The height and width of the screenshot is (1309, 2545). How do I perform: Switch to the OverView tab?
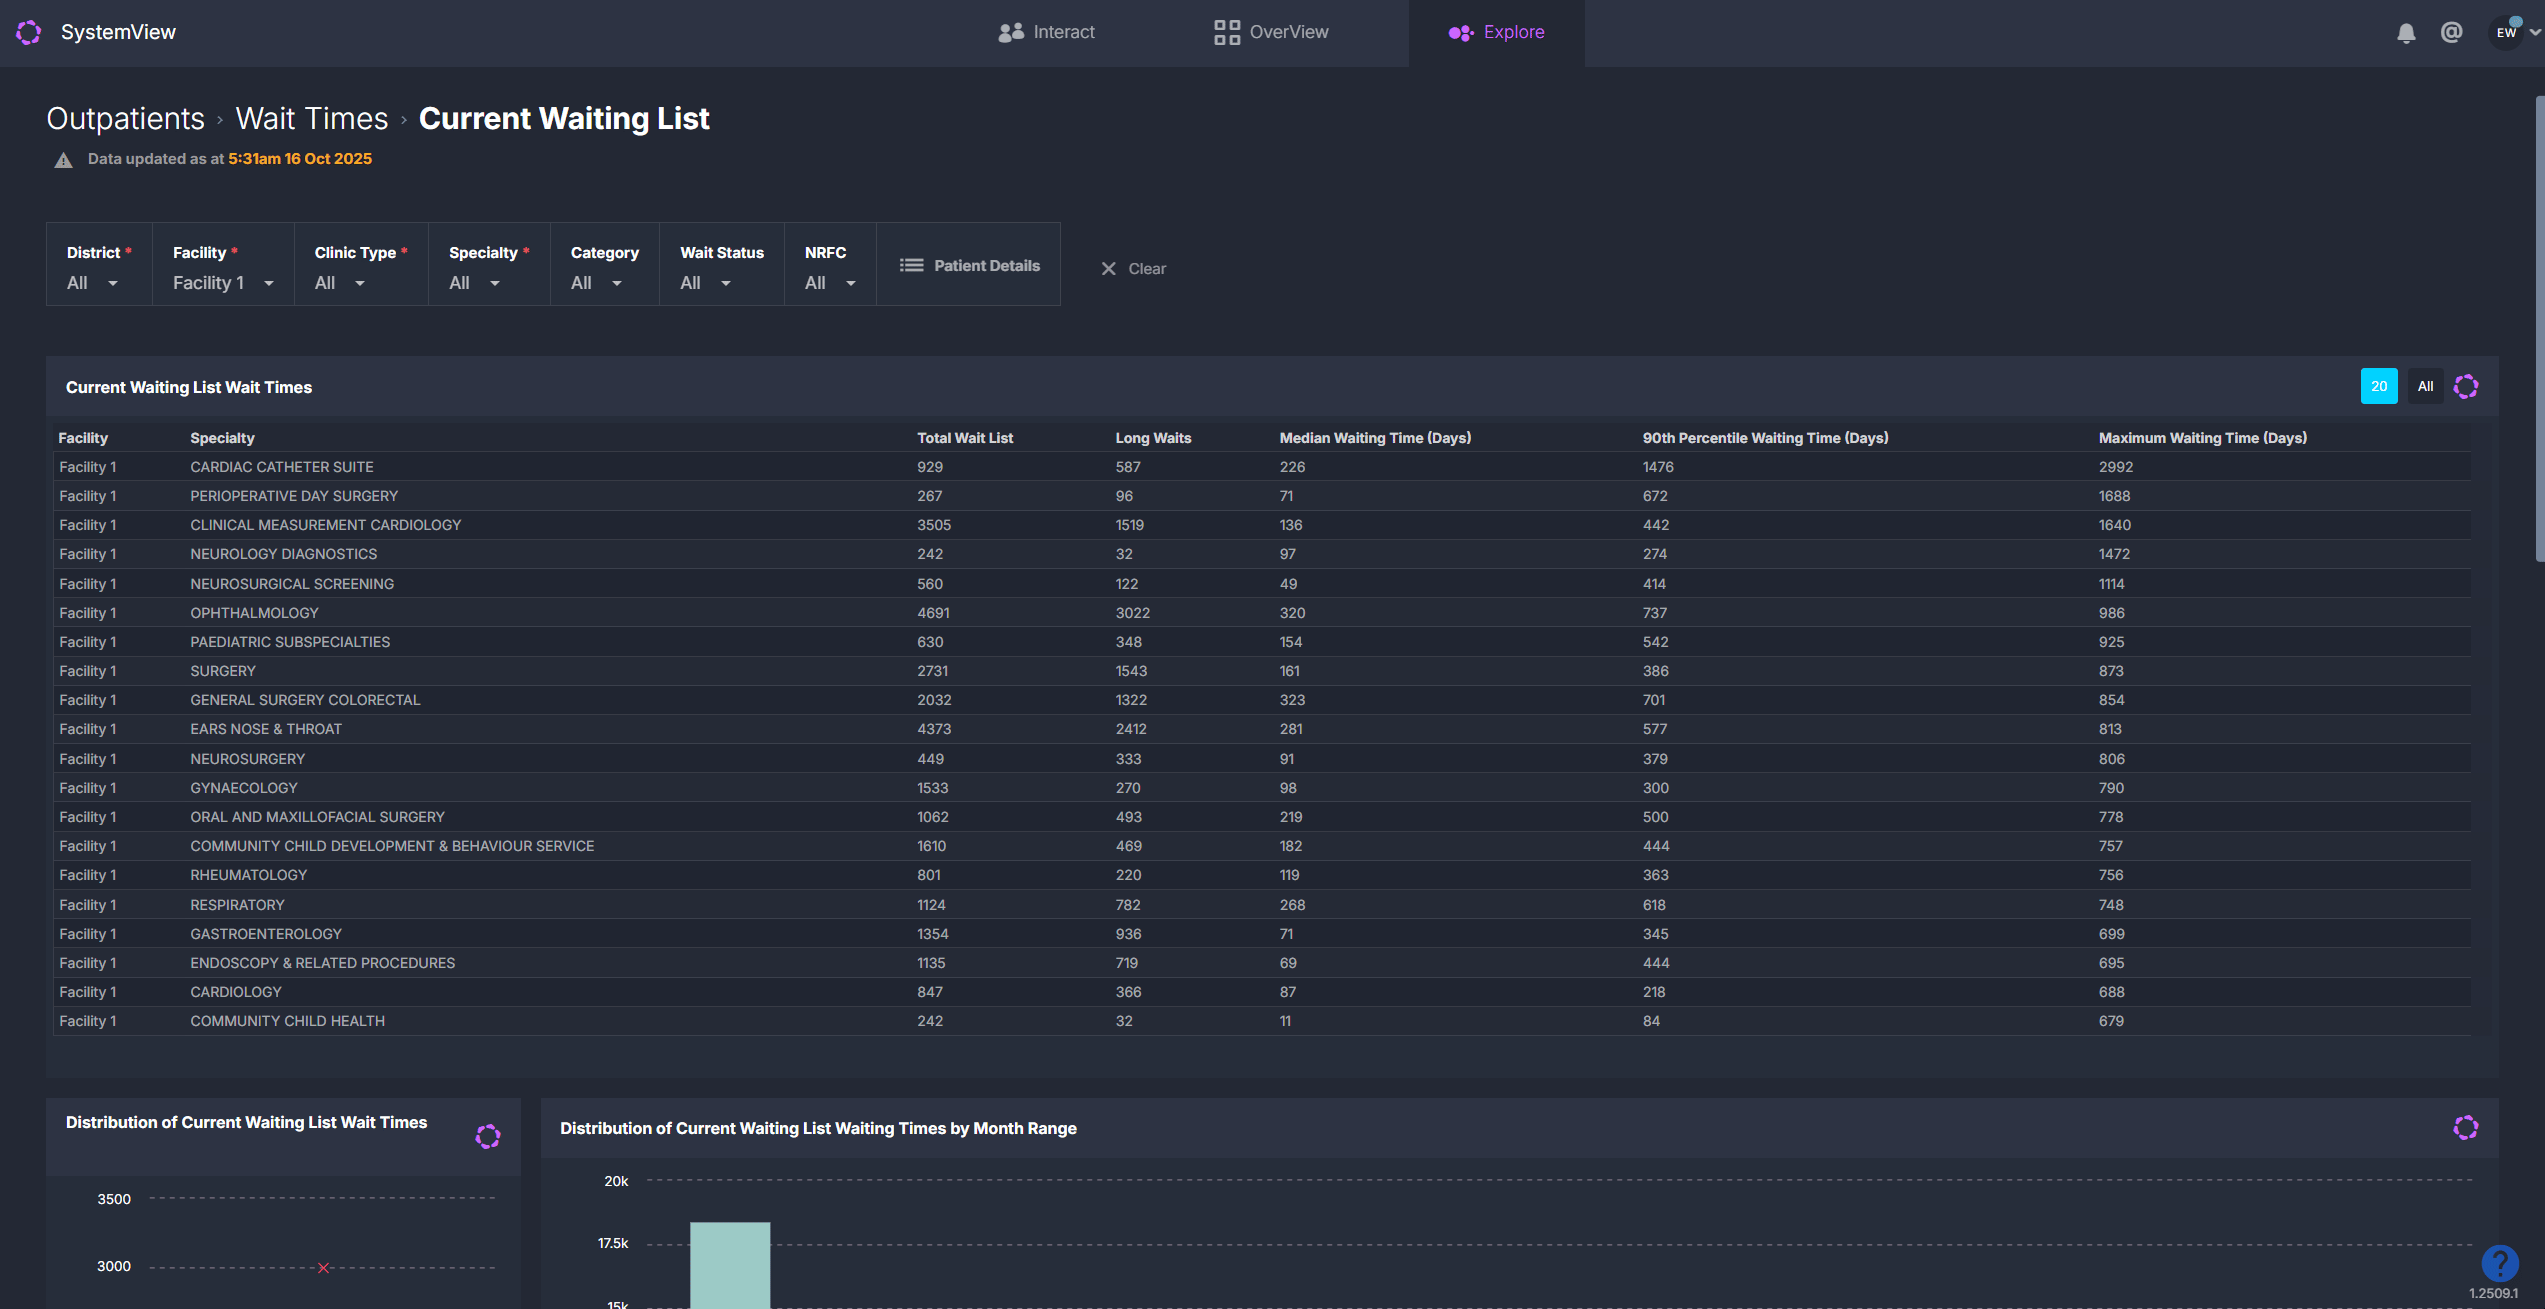point(1272,33)
